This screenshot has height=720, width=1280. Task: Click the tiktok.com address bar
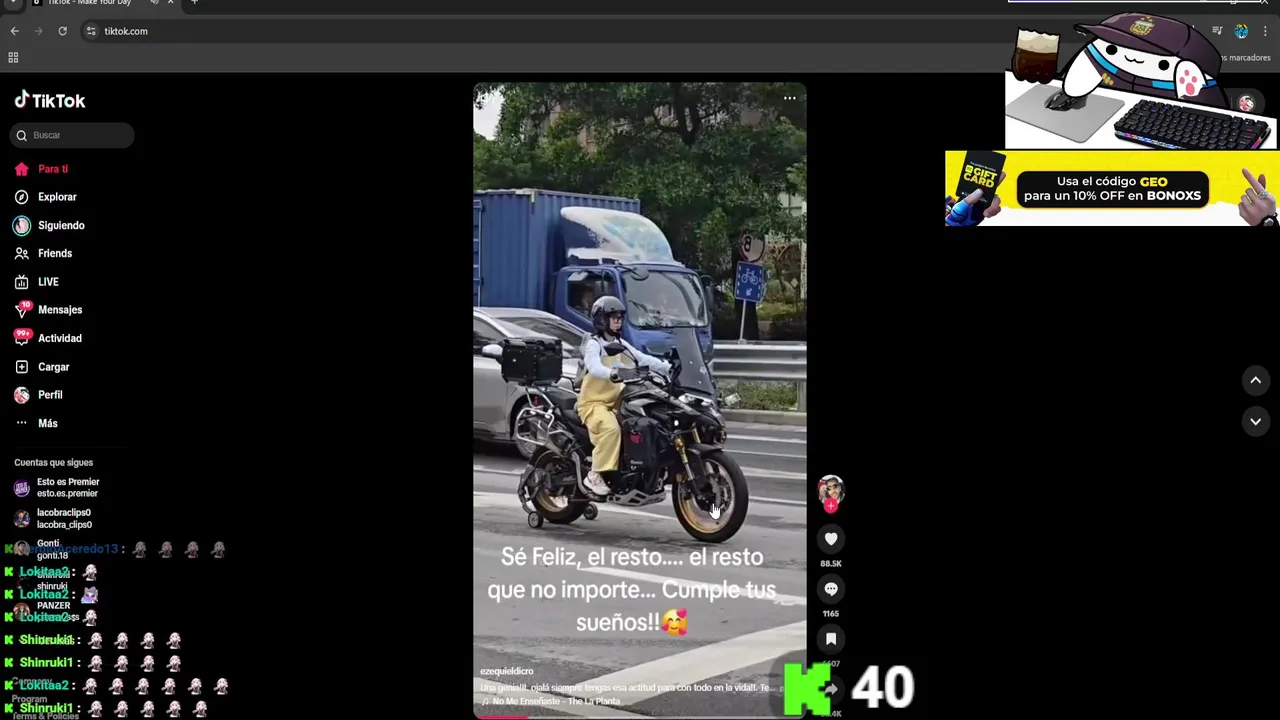(x=126, y=31)
